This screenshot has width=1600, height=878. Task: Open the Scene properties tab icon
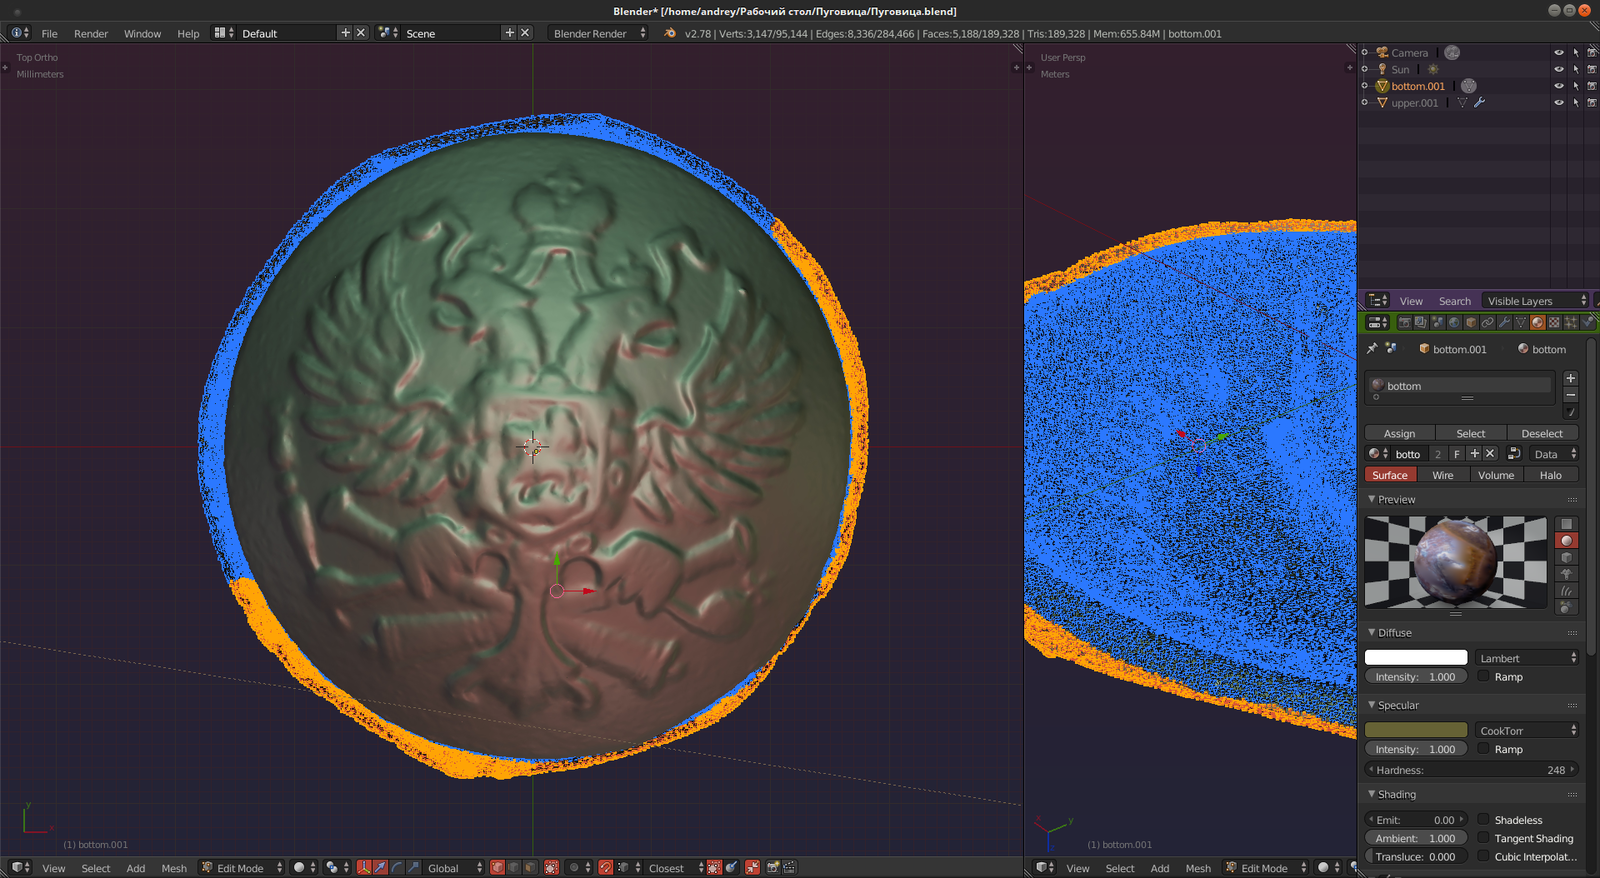(1437, 322)
